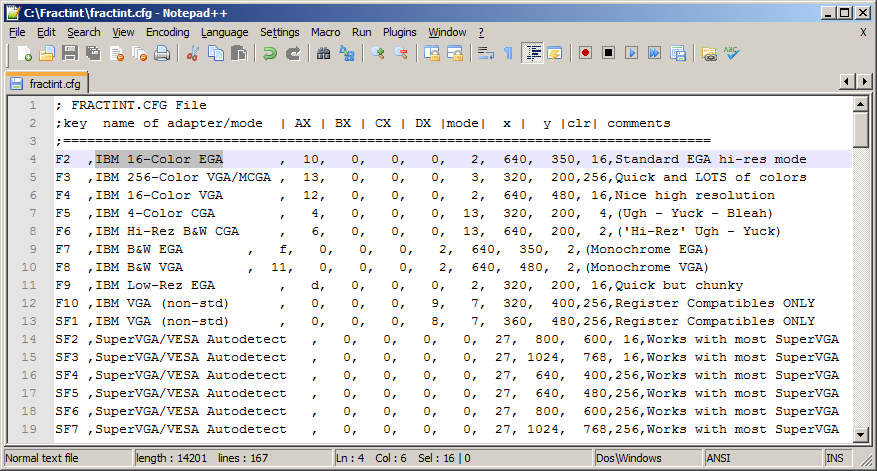
Task: Click 'SF7' key on line 19
Action: (x=67, y=429)
